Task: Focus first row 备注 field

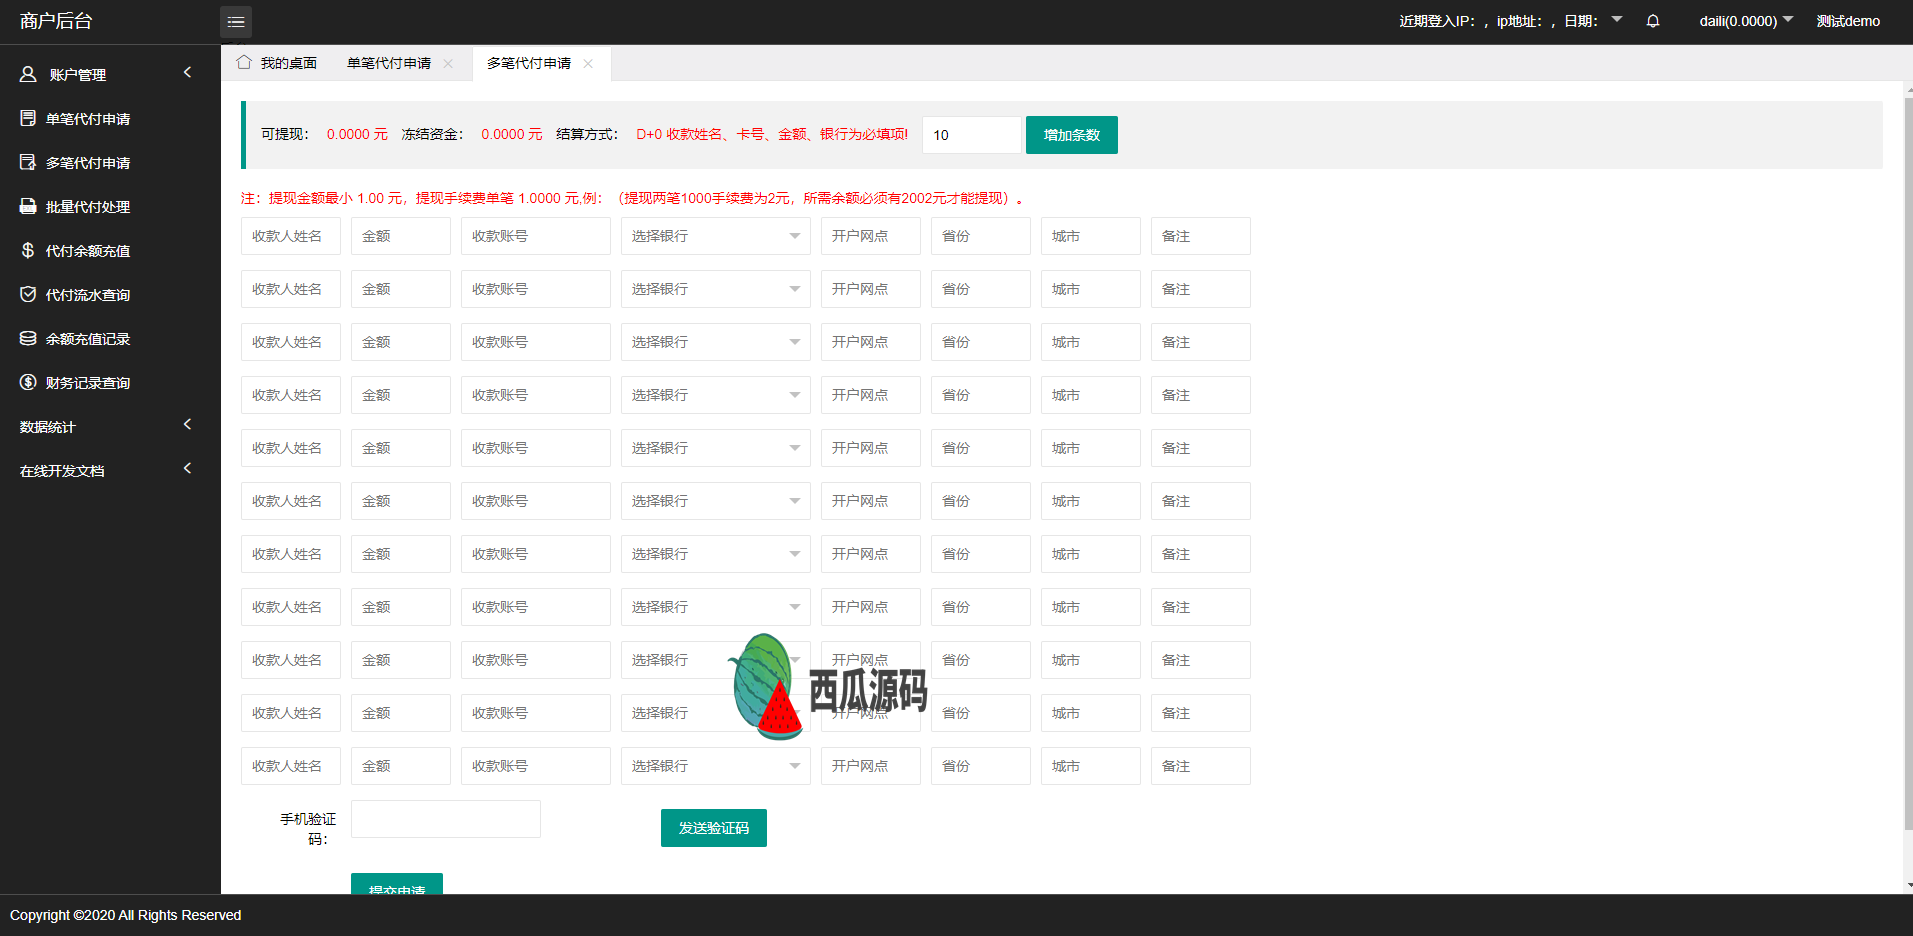Action: click(1201, 236)
